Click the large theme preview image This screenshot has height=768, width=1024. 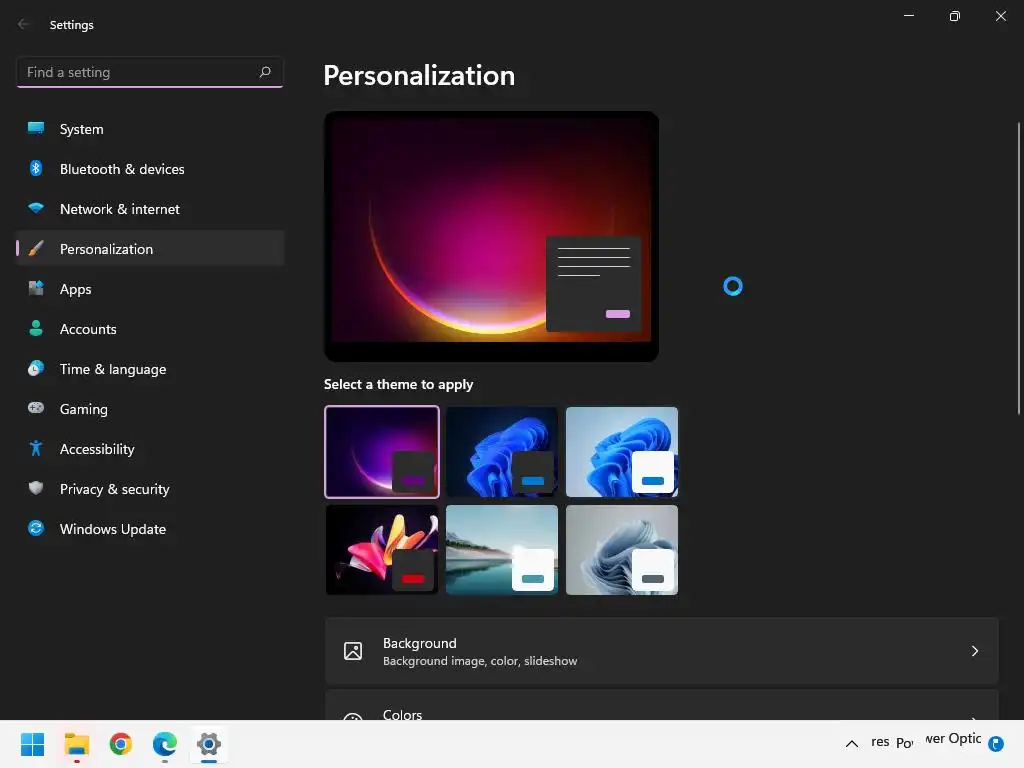491,236
